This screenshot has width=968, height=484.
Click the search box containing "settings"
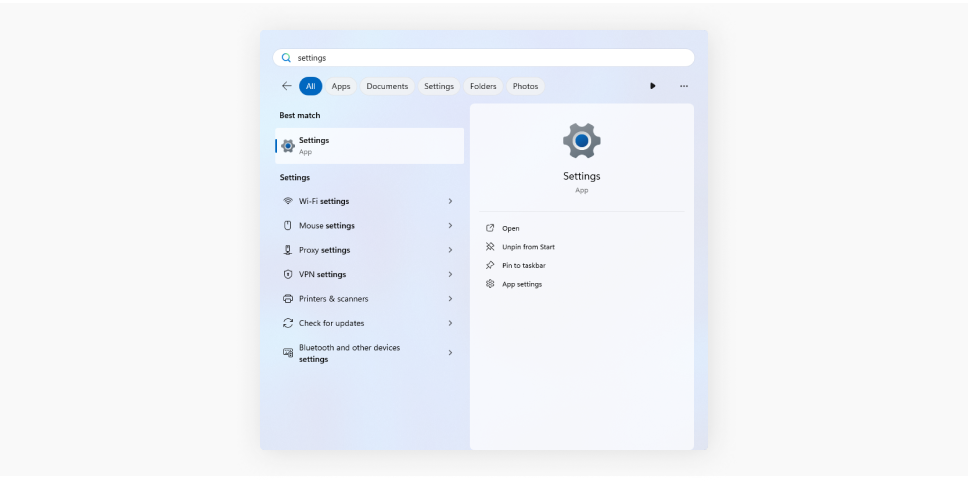[x=483, y=57]
